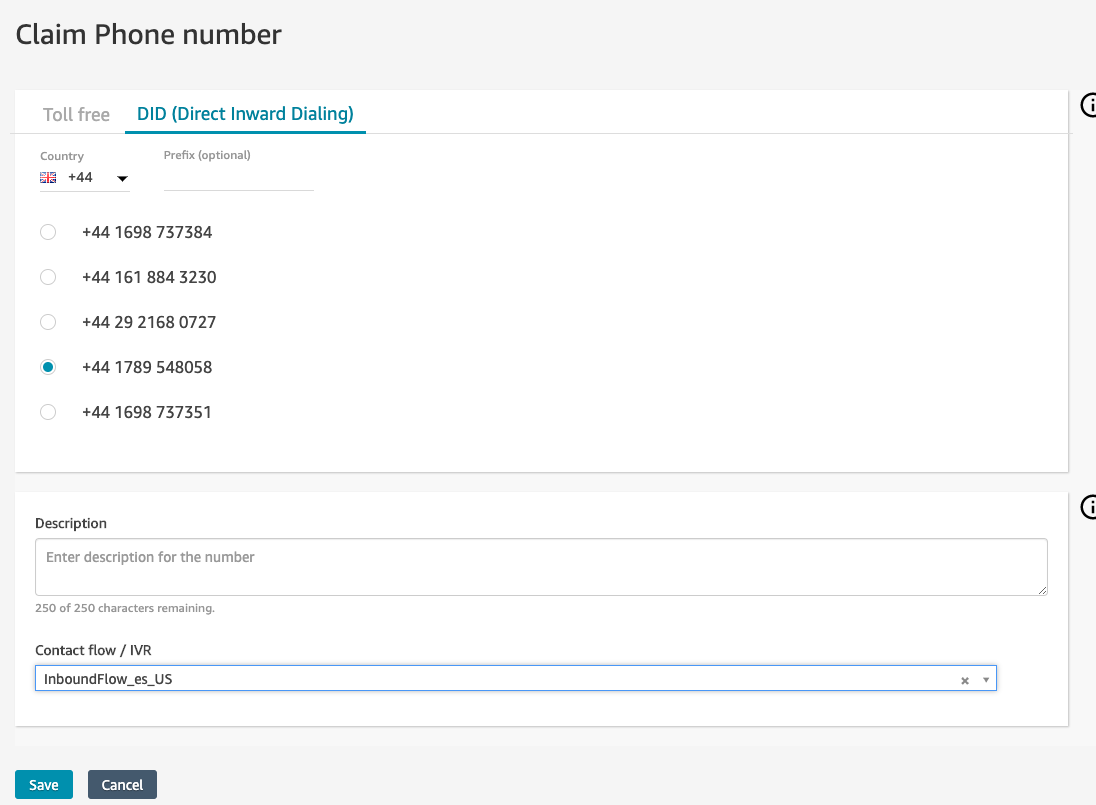Click the info icon beside phone number panel

[x=1089, y=105]
